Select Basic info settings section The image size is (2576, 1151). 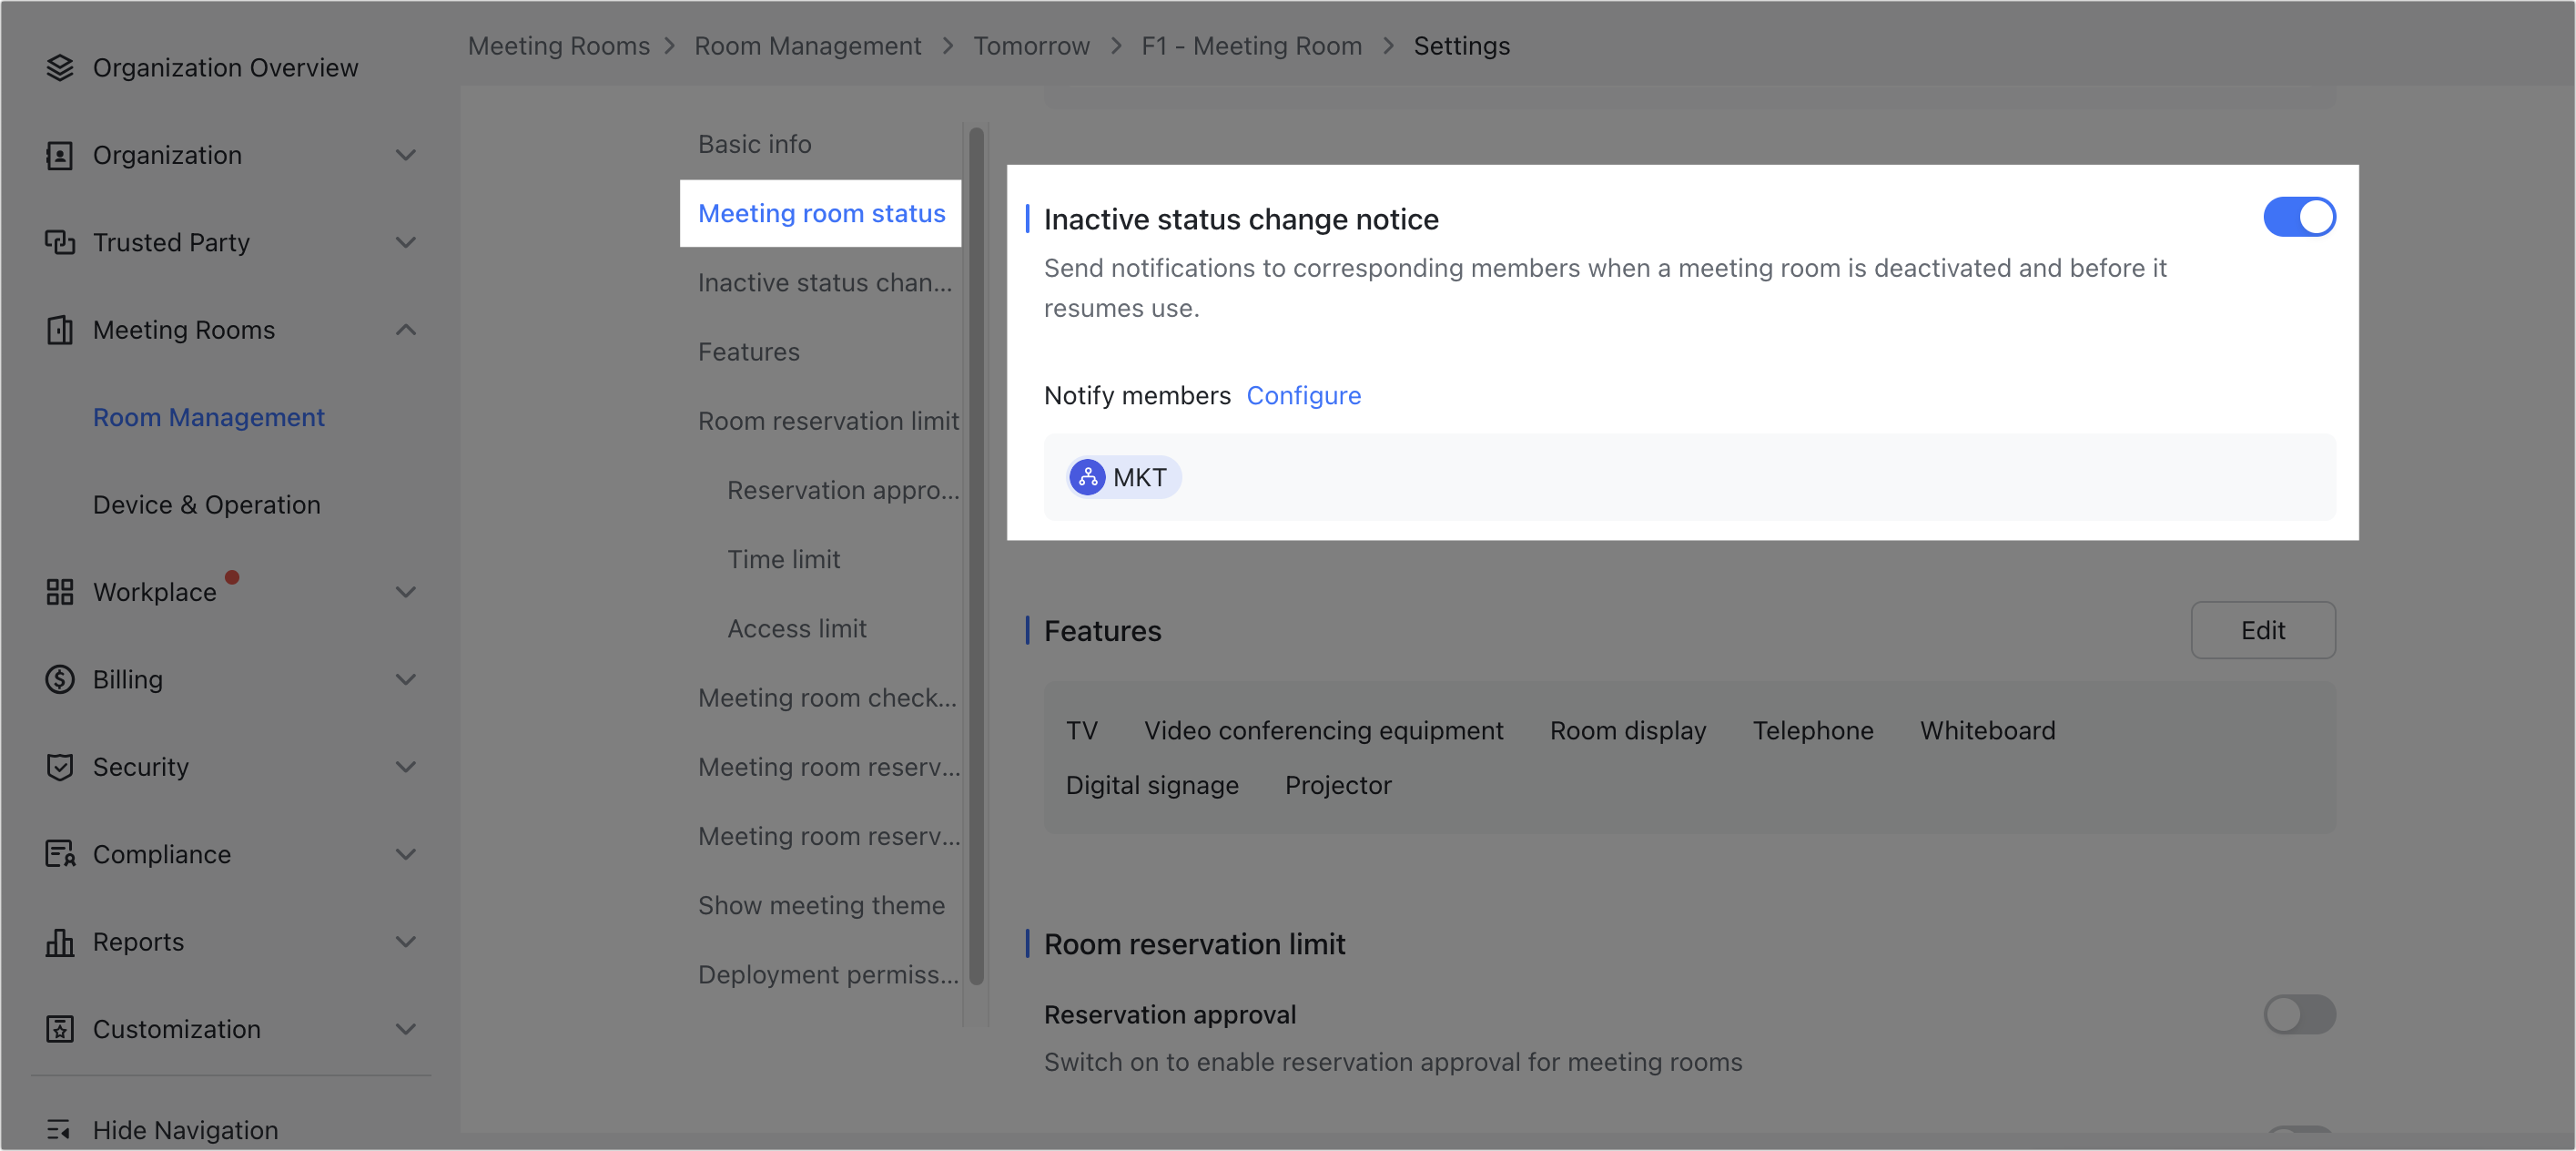[754, 144]
